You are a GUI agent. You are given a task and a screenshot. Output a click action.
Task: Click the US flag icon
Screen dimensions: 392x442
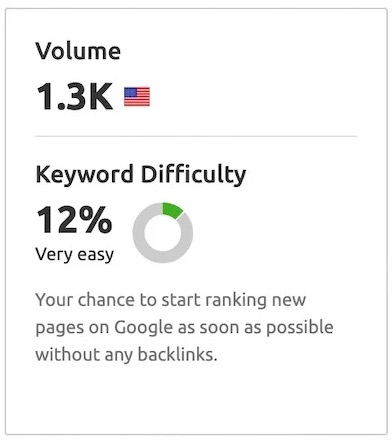click(x=137, y=97)
